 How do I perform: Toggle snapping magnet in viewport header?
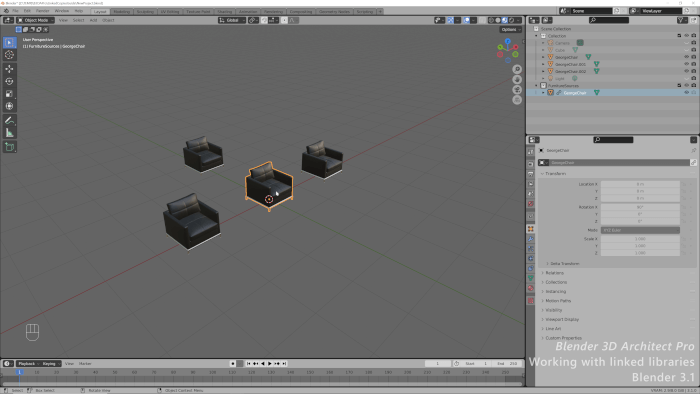264,20
